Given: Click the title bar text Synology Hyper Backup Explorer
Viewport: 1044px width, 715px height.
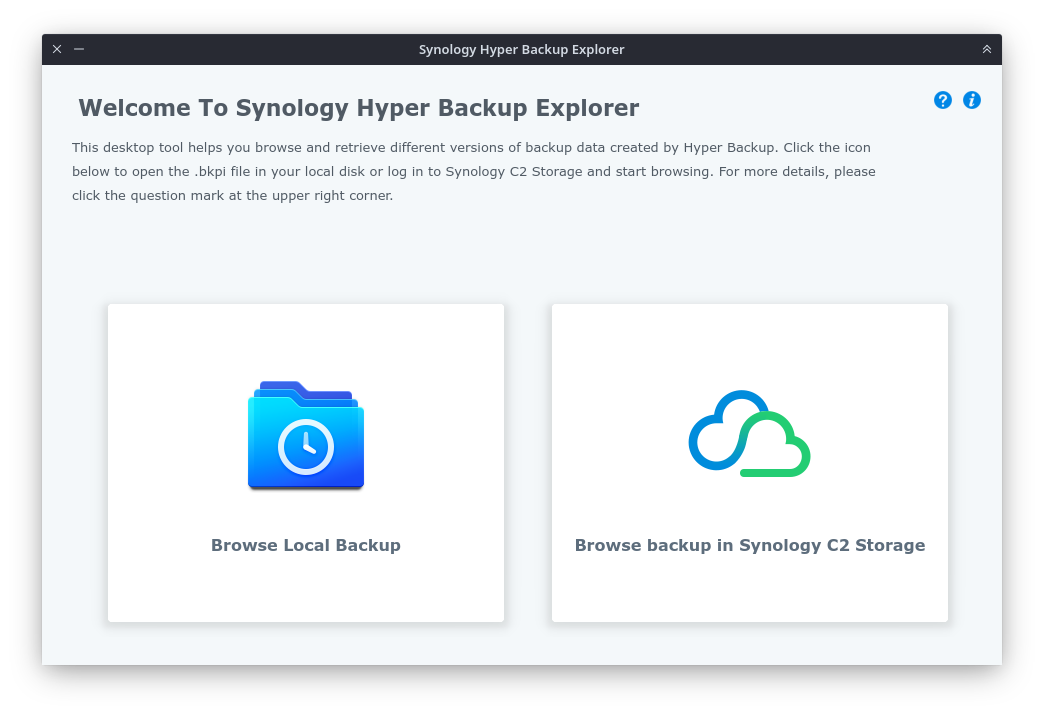Looking at the screenshot, I should [521, 49].
